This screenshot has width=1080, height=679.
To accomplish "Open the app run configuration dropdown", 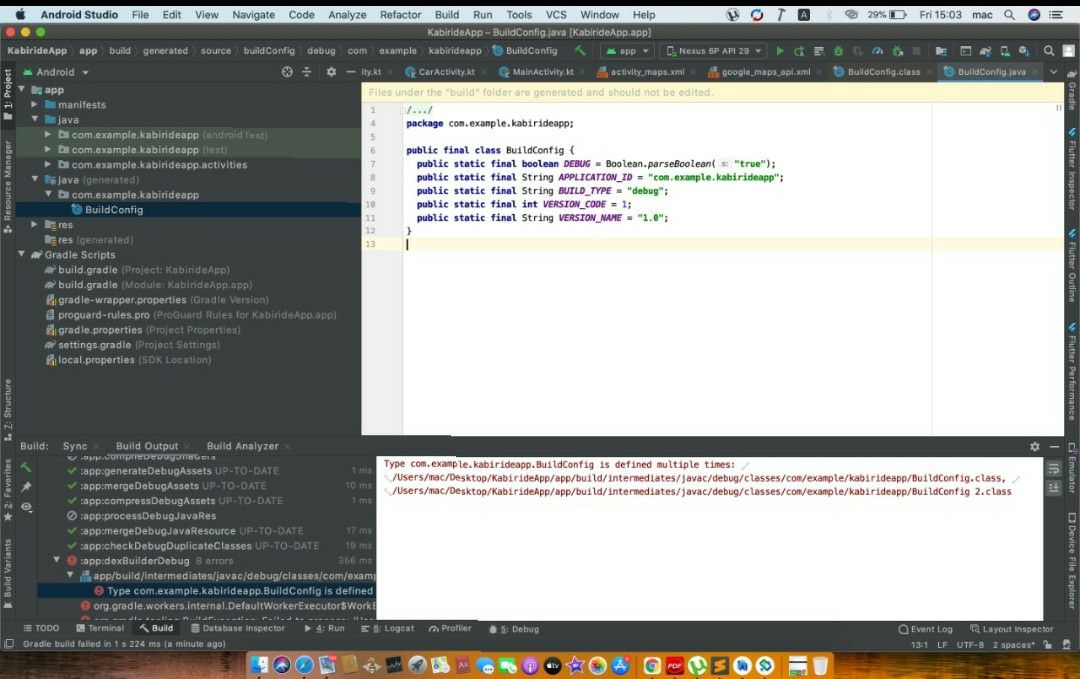I will coord(627,51).
